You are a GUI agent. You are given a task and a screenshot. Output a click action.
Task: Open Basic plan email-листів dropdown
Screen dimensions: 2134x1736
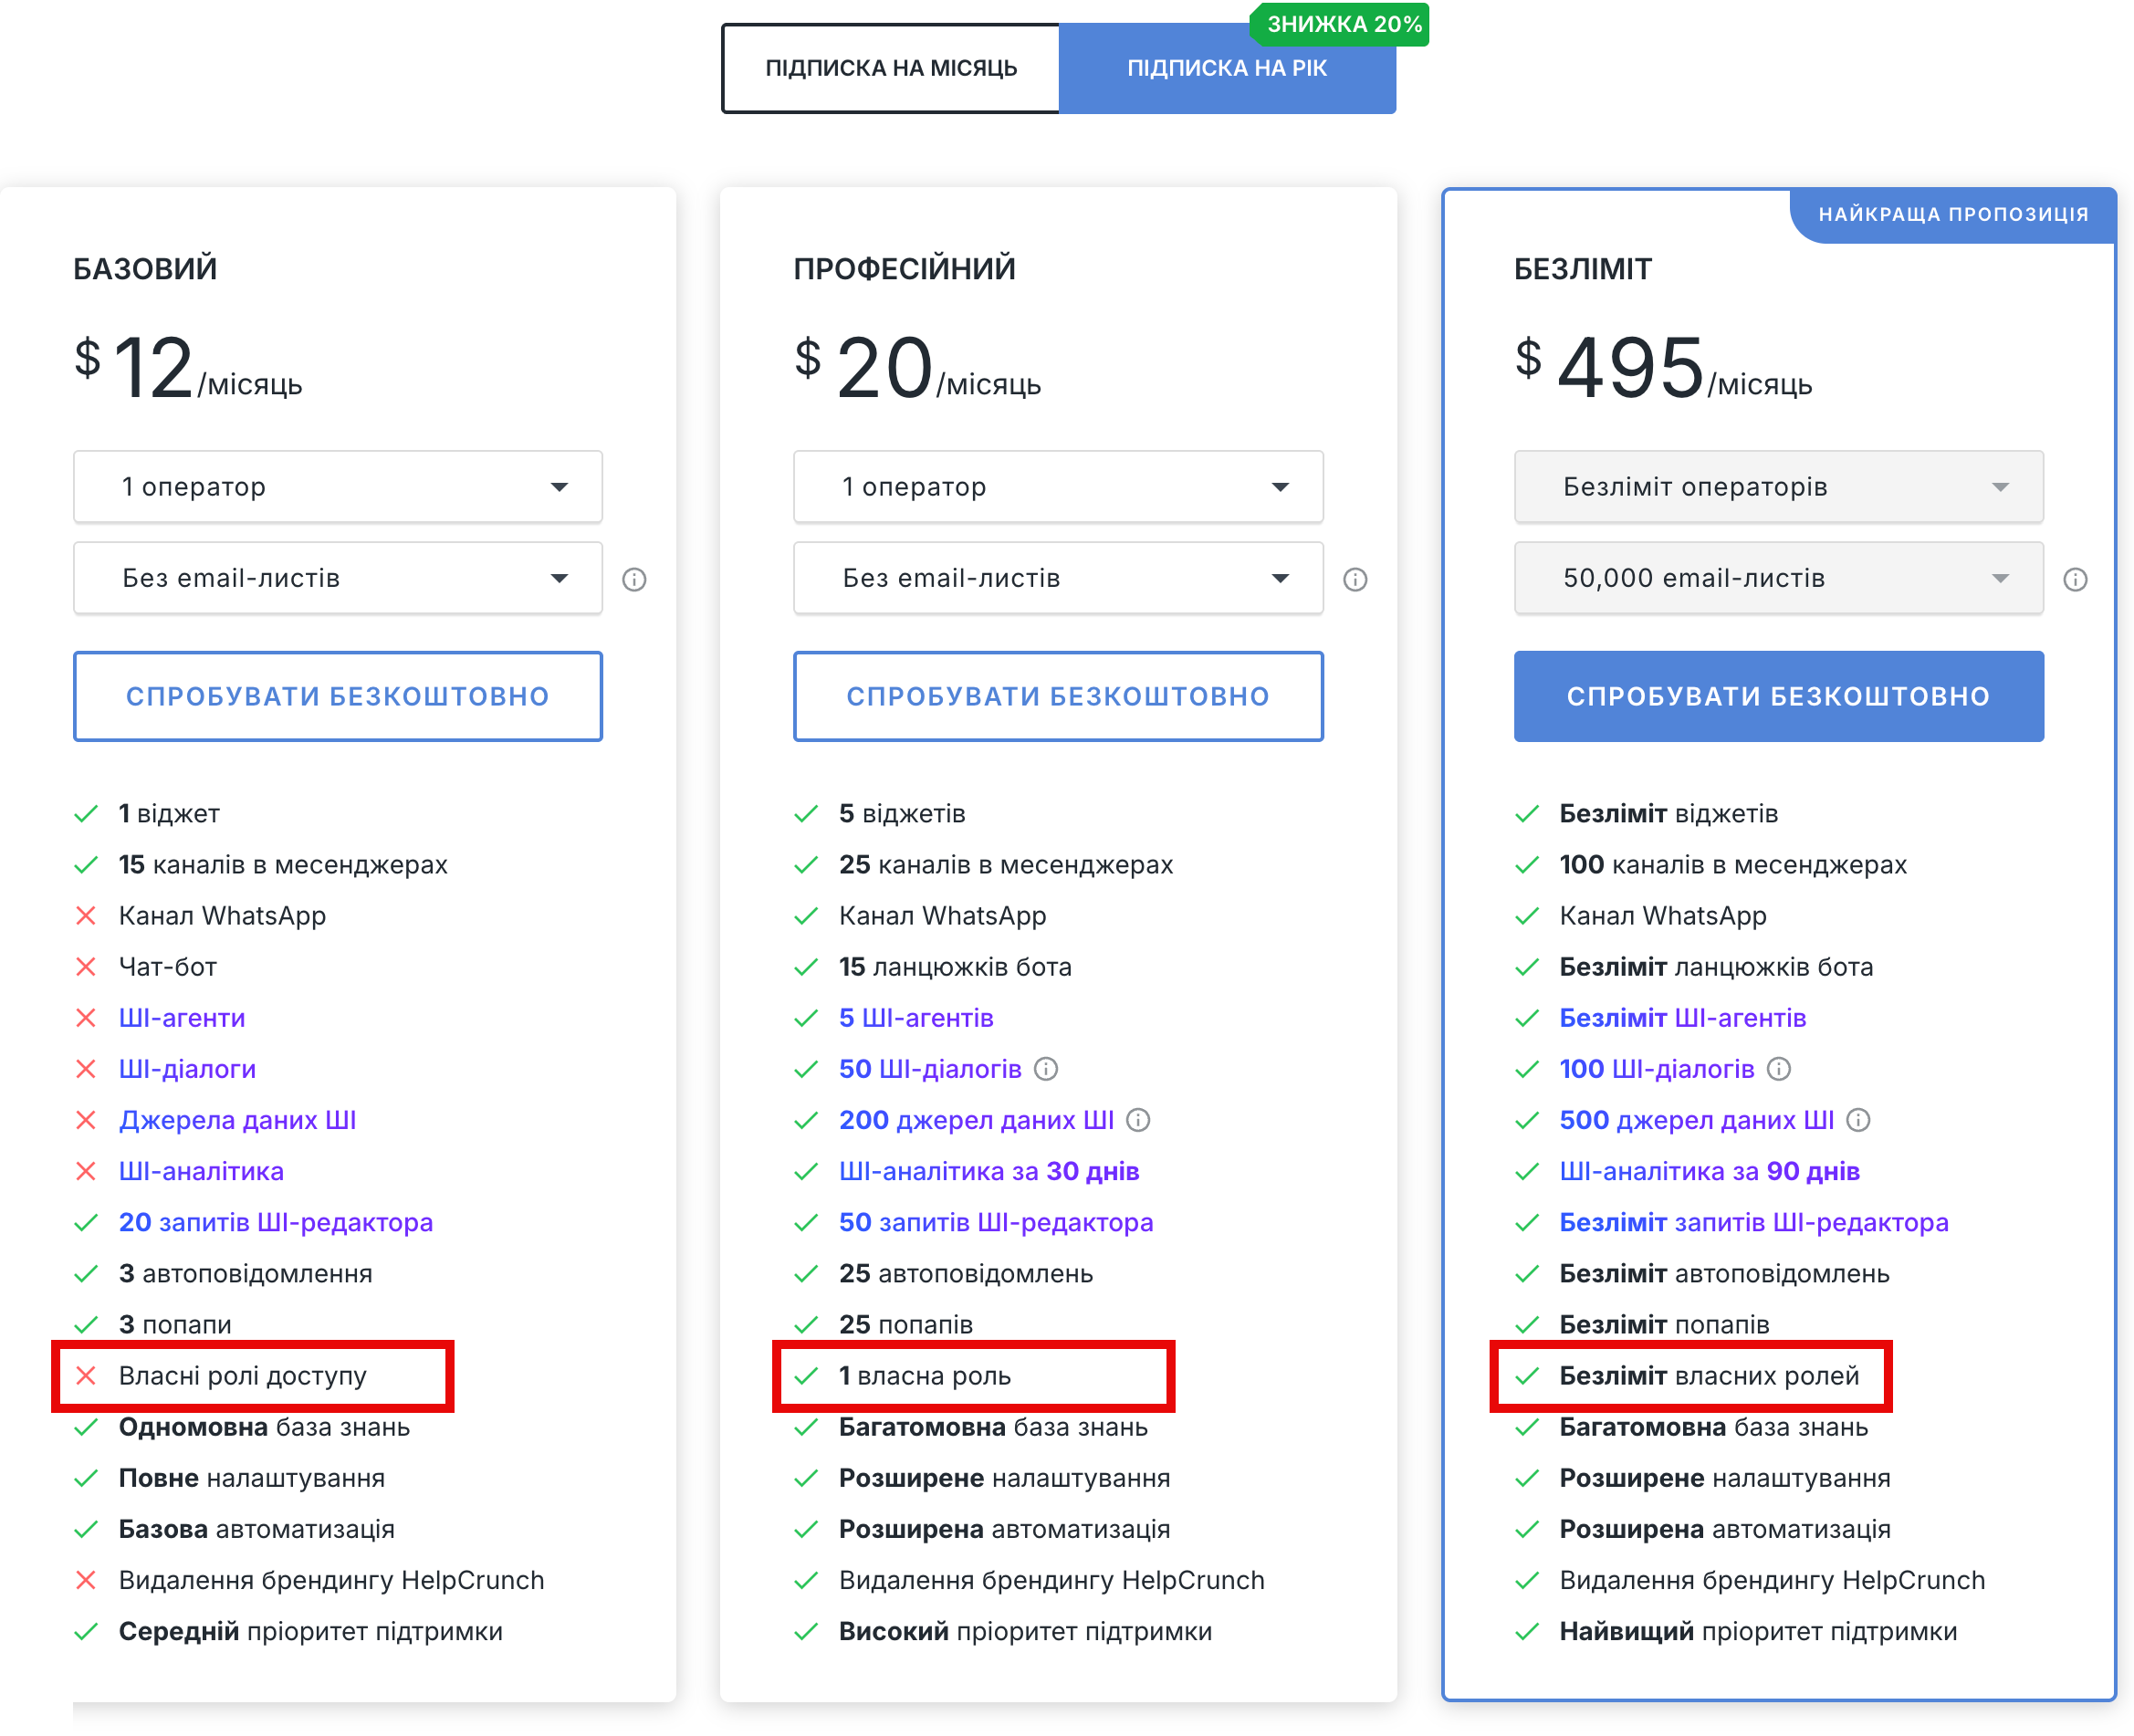click(x=338, y=578)
